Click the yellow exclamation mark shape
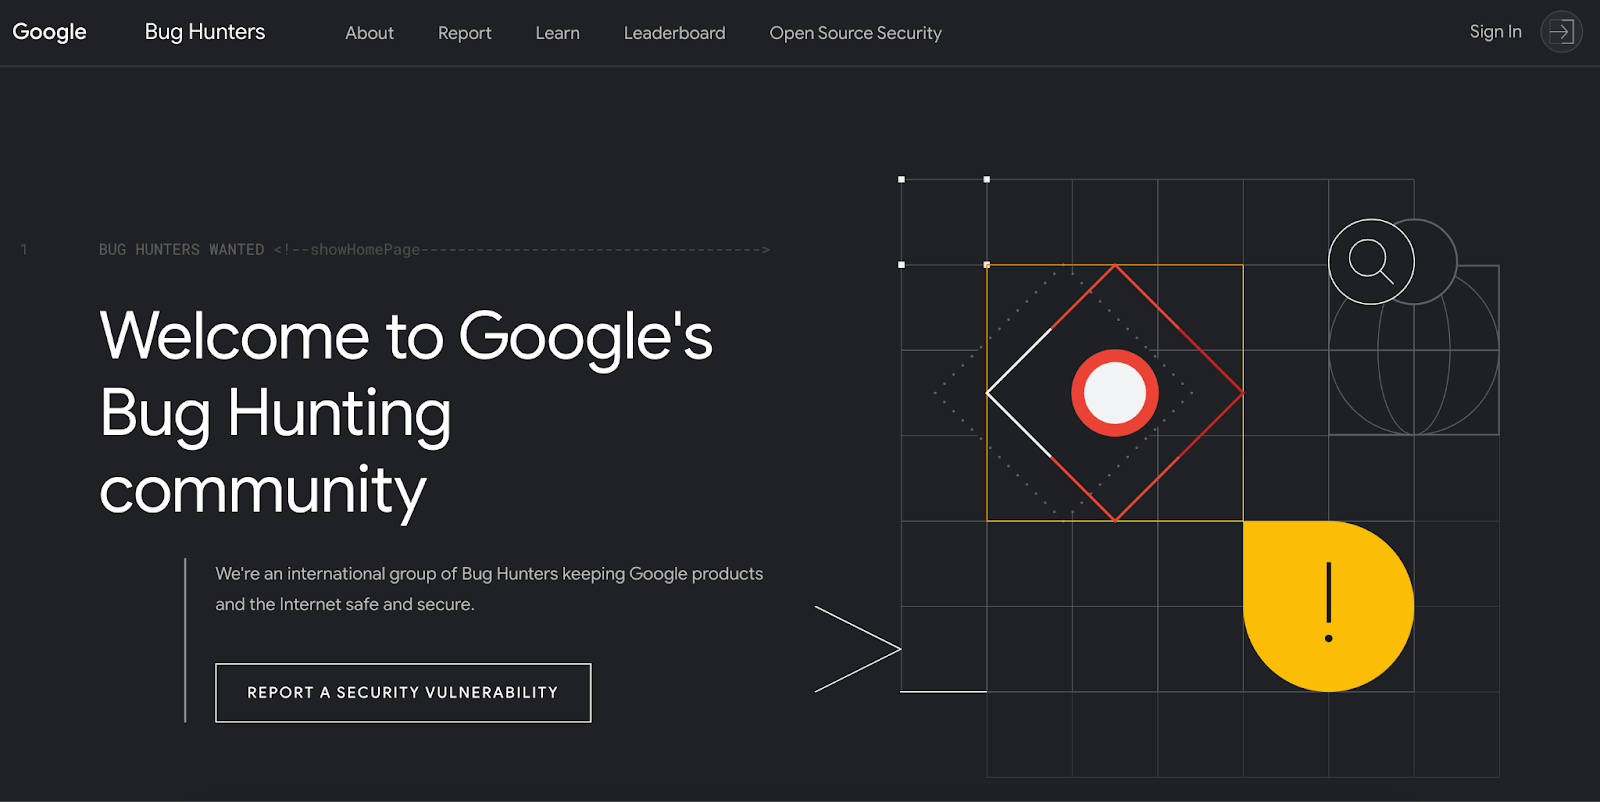The height and width of the screenshot is (802, 1600). pos(1328,606)
